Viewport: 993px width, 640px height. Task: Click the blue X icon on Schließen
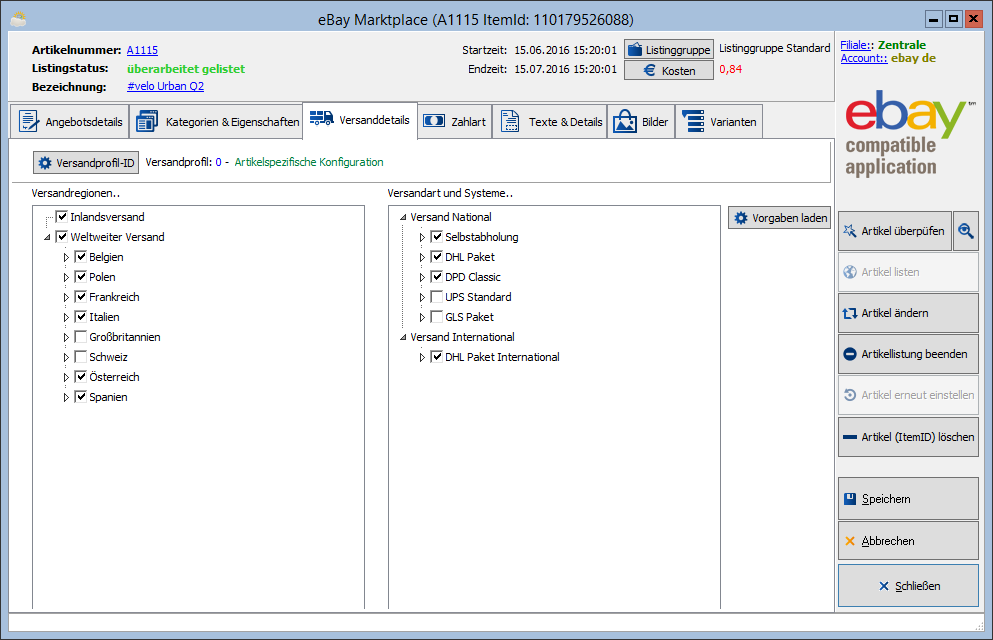[x=884, y=586]
